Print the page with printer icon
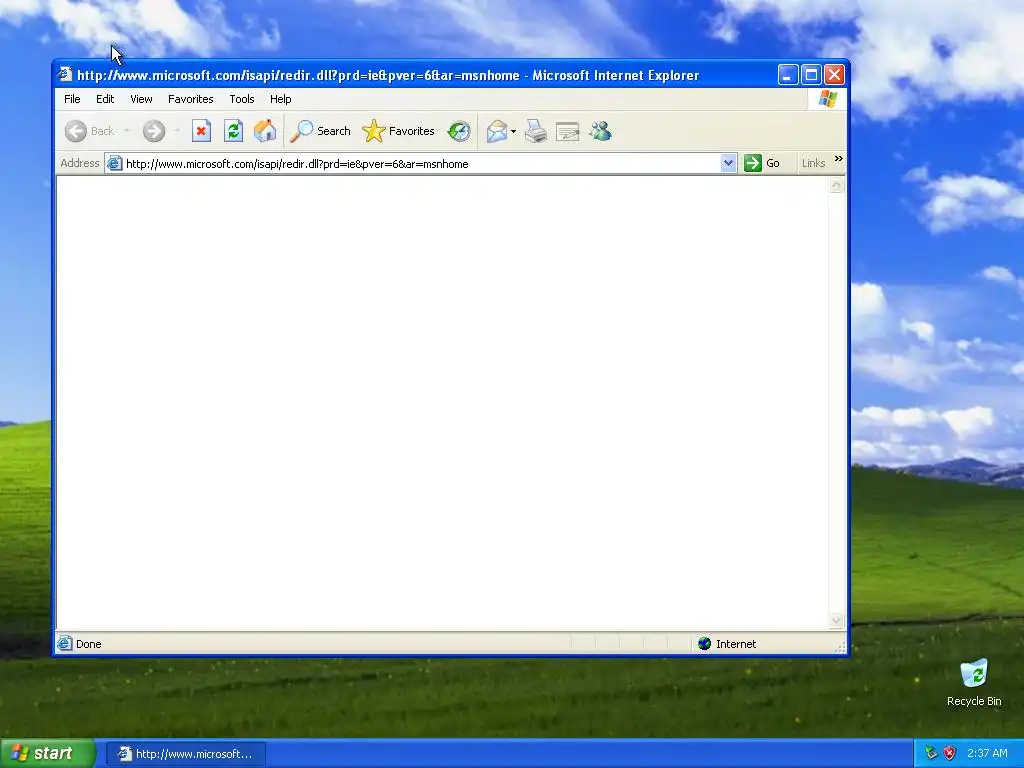Image resolution: width=1024 pixels, height=768 pixels. [536, 131]
